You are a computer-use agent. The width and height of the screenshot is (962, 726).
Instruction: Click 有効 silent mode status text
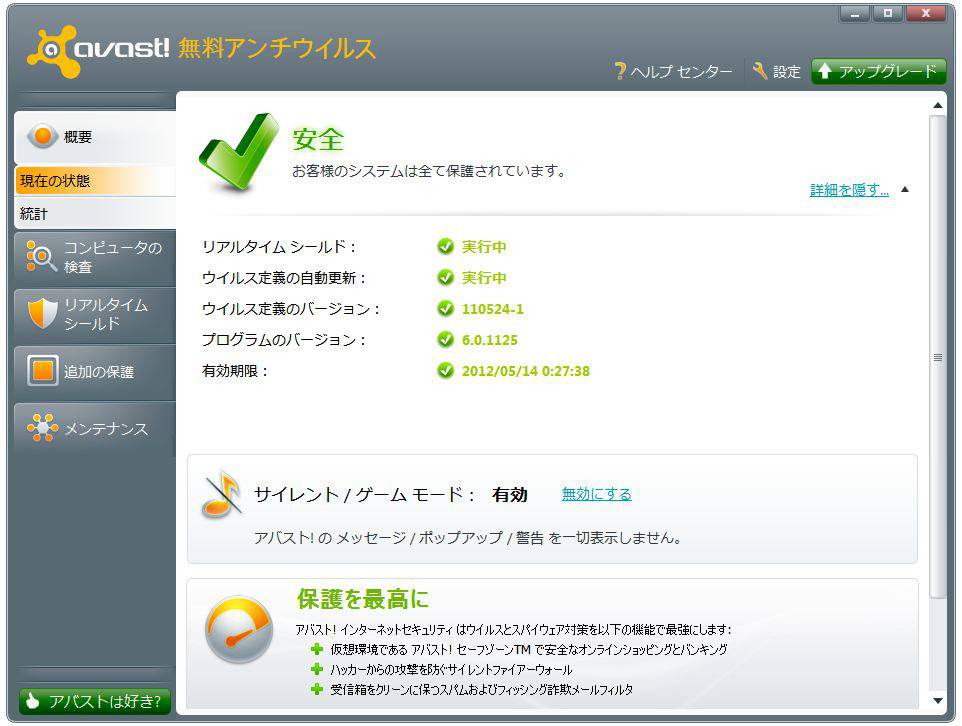coord(509,495)
